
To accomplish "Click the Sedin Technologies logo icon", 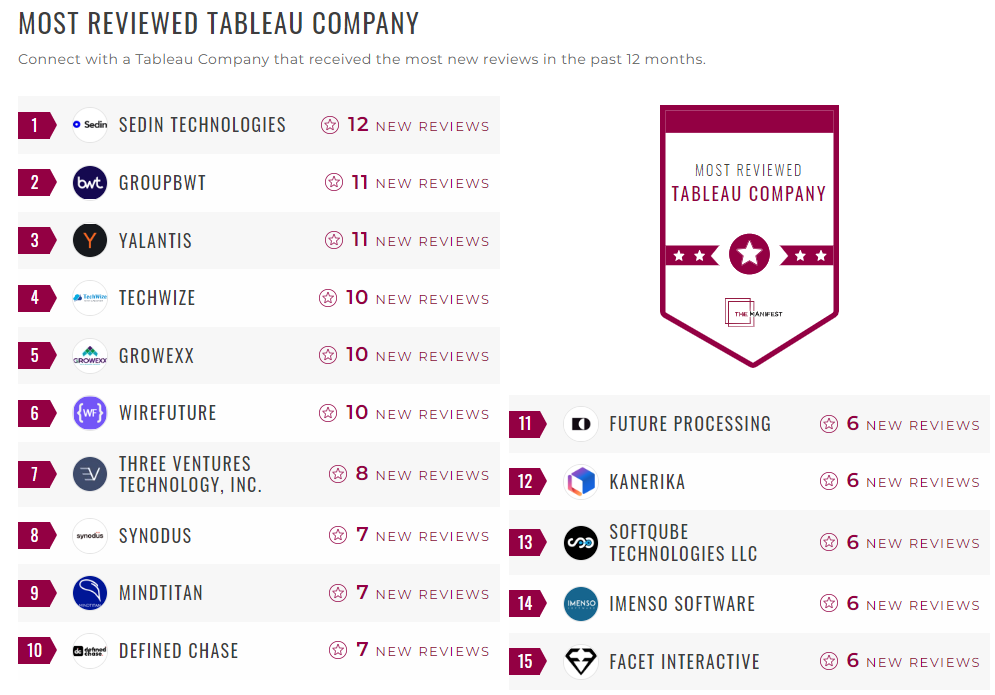I will 90,125.
